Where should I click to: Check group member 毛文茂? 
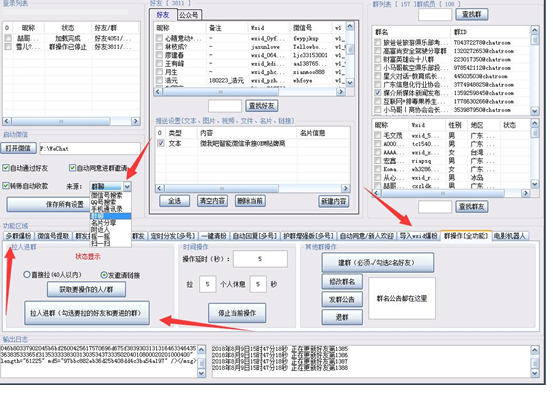click(378, 135)
